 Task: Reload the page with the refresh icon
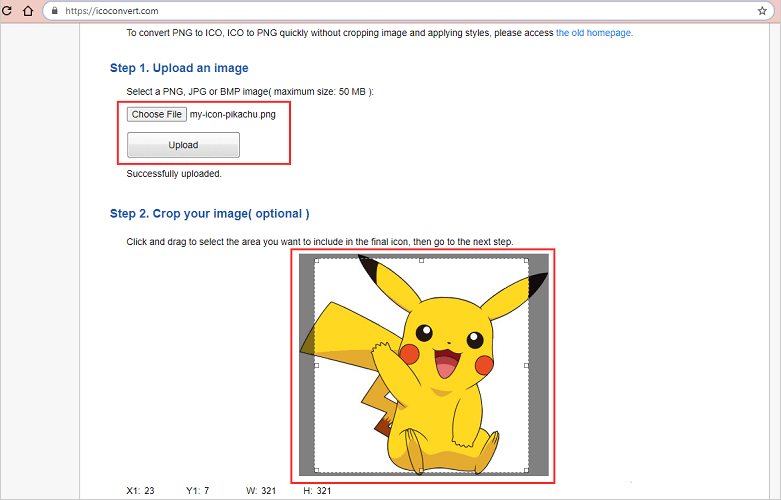tap(6, 10)
